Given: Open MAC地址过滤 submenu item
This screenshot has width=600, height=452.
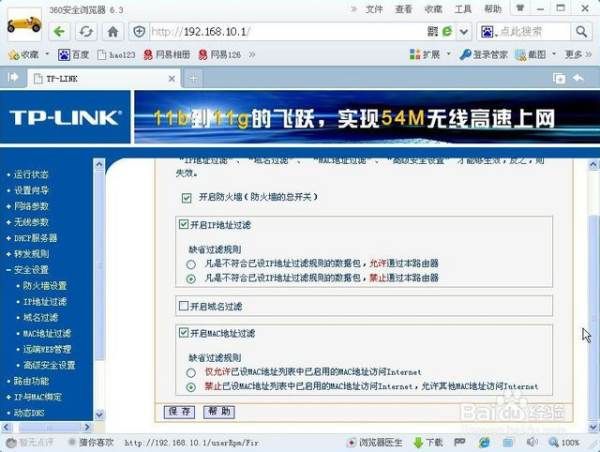Looking at the screenshot, I should (x=47, y=333).
